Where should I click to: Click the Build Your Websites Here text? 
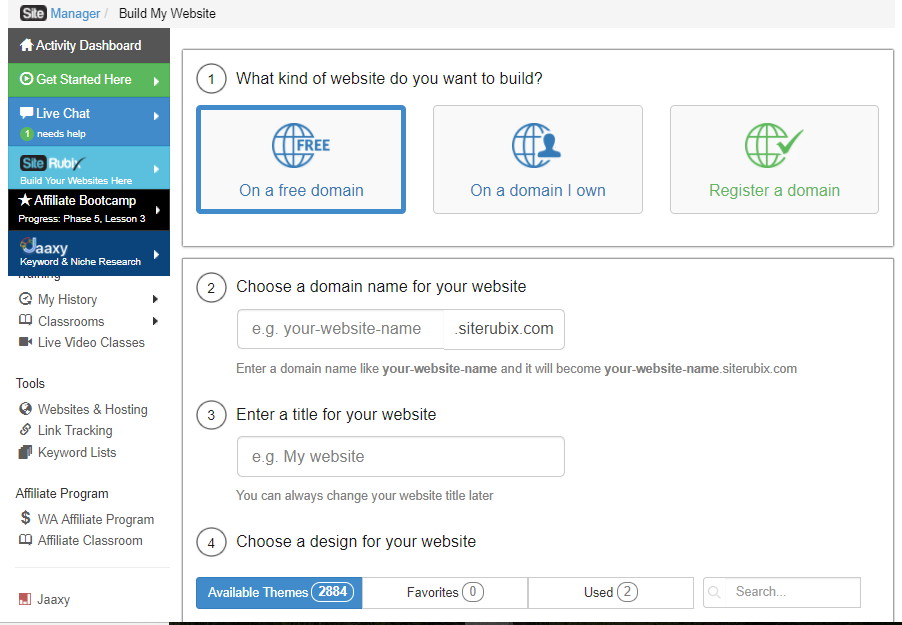coord(76,181)
